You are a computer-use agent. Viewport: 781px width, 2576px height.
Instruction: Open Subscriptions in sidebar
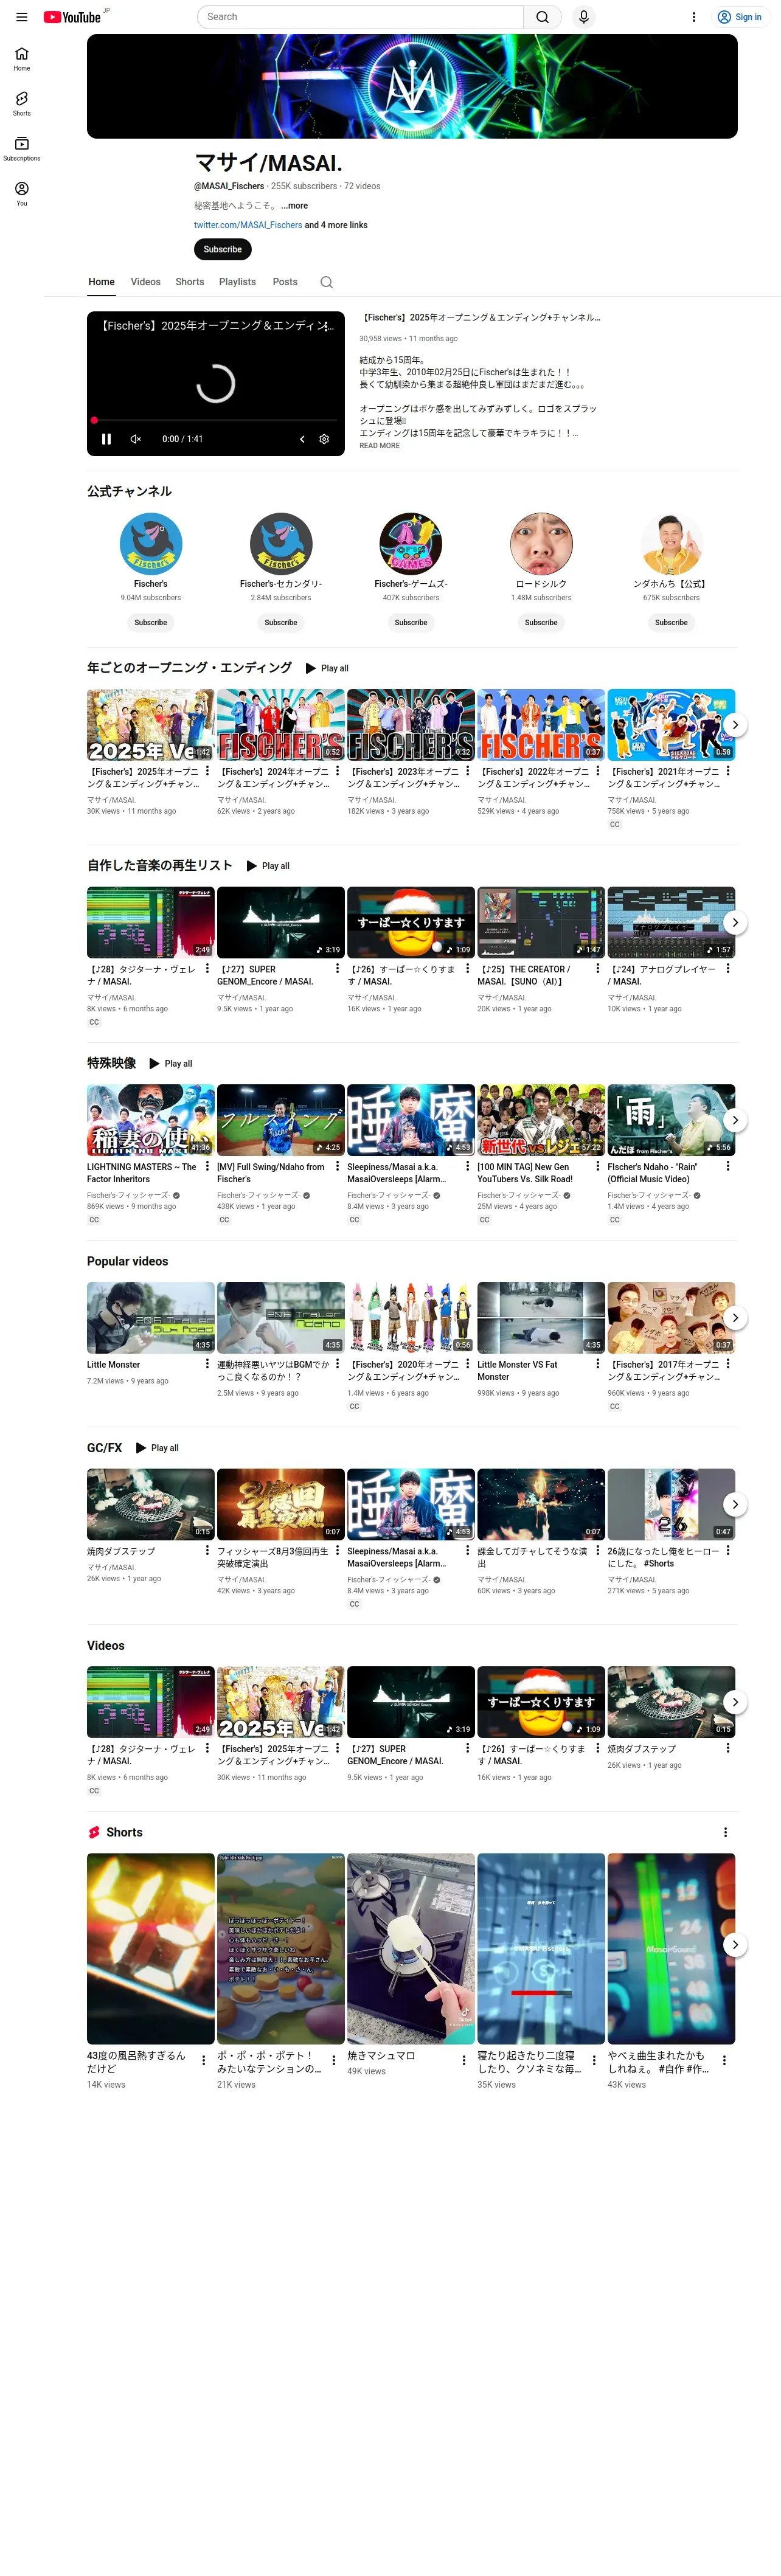(22, 149)
